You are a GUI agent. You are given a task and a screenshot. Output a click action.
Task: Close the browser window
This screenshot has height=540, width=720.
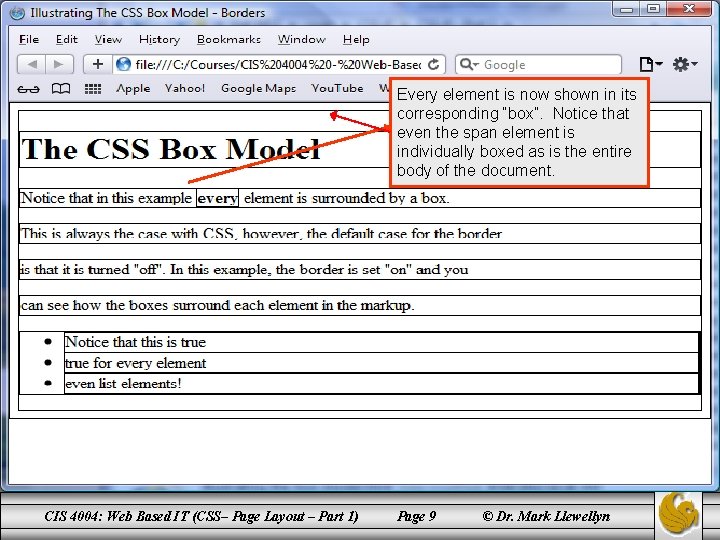point(688,9)
